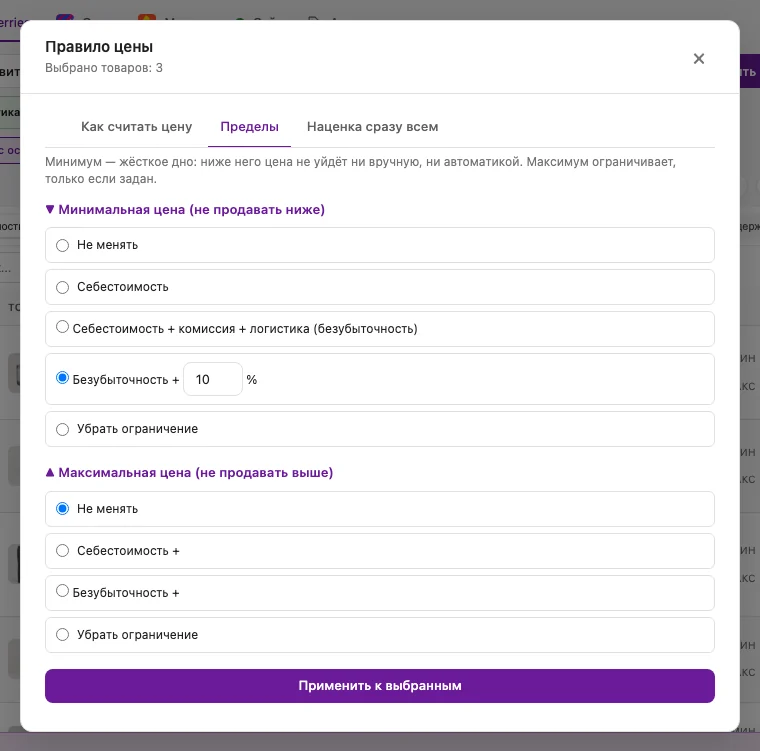Switch to the Как считать цену tab
This screenshot has height=751, width=760.
tap(136, 127)
